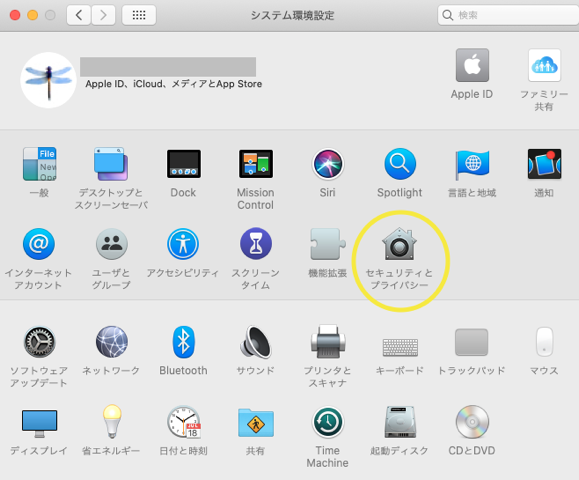Open Apple ID, iCloud account text link
Image resolution: width=579 pixels, height=480 pixels.
tap(174, 84)
